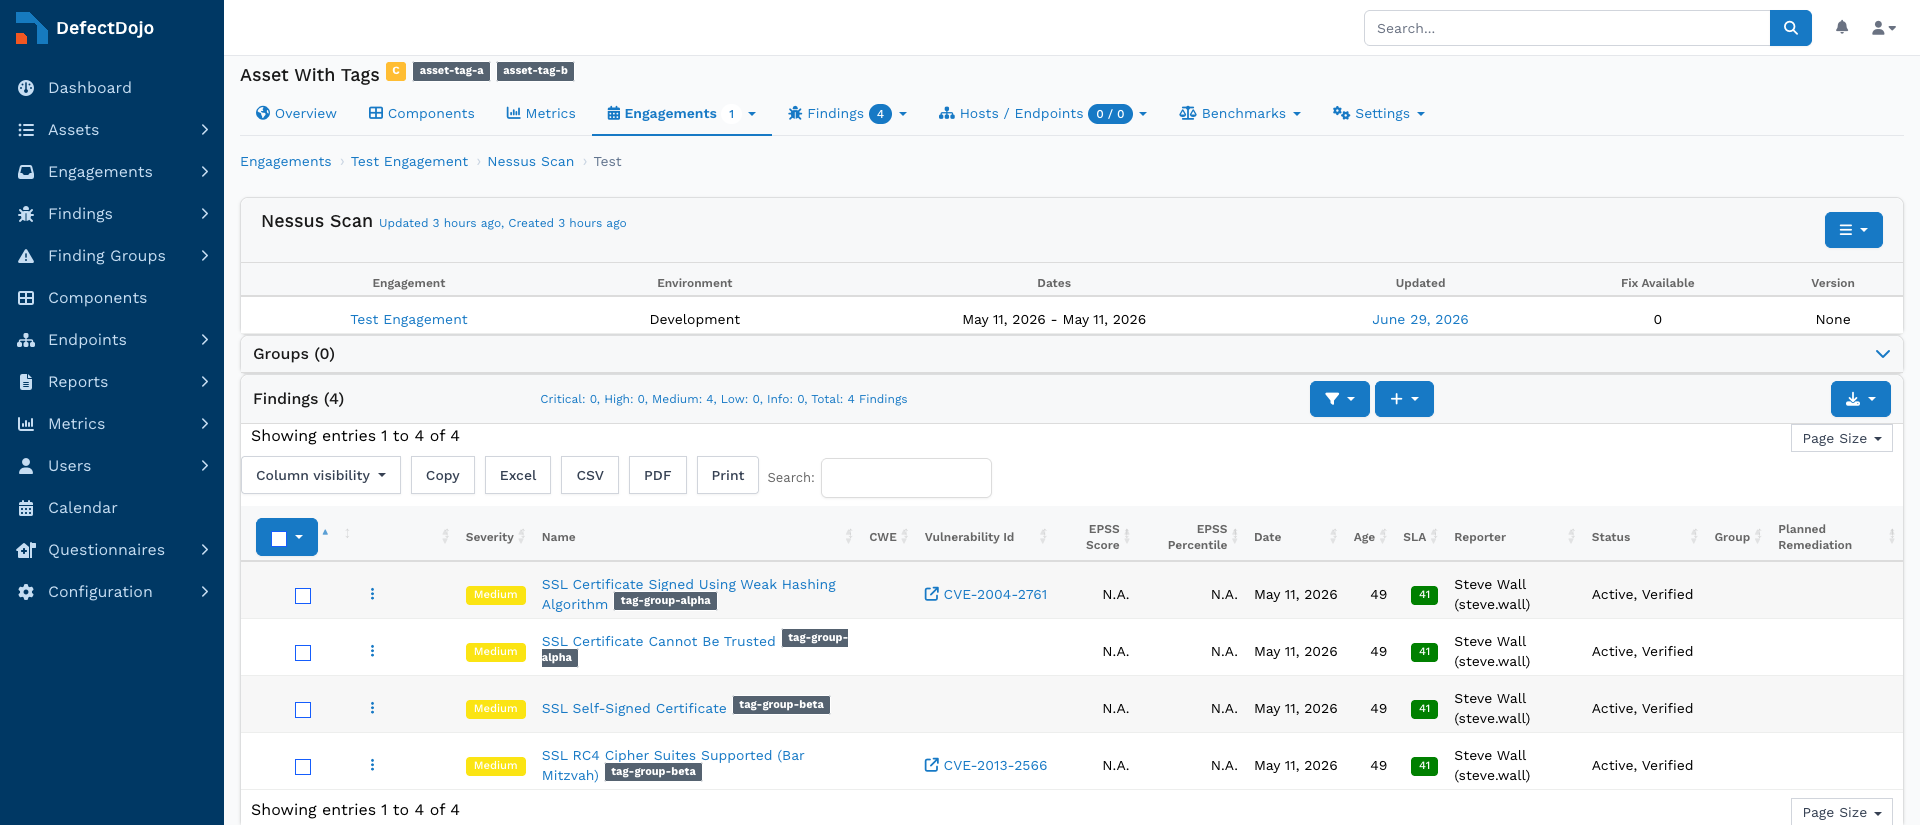
Task: Open the Settings tab dropdown
Action: tap(1378, 113)
